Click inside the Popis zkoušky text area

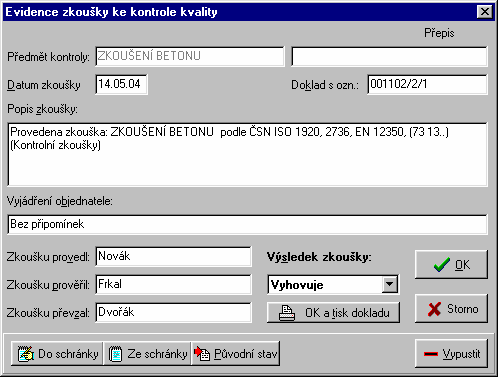point(247,154)
